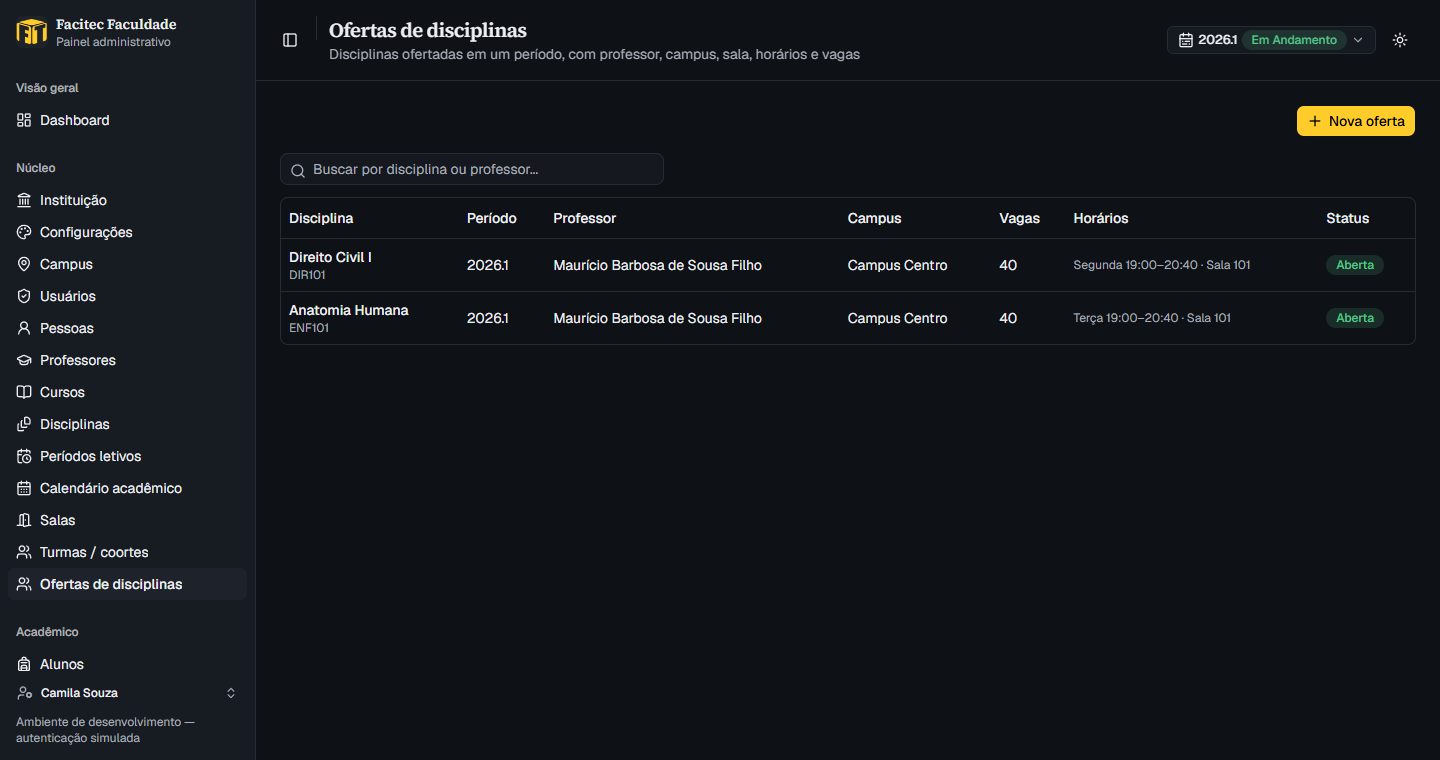Click the Turmas / coortes people icon
This screenshot has width=1440, height=760.
pos(24,552)
